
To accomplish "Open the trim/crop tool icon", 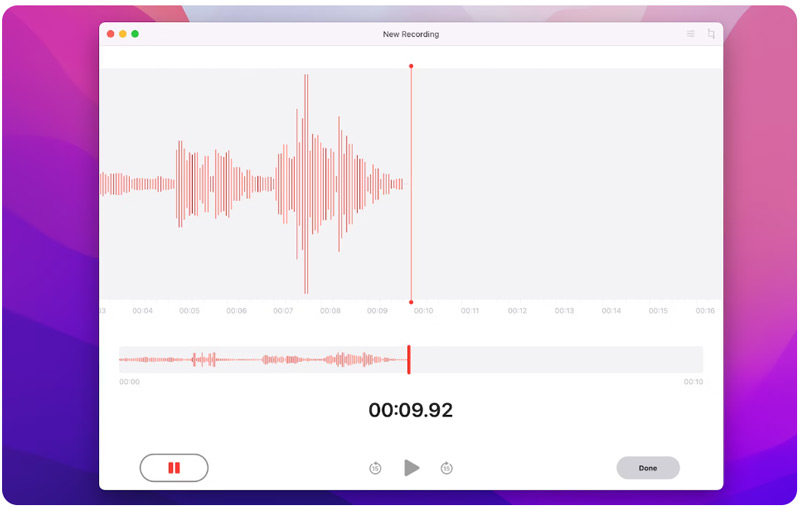I will click(711, 34).
